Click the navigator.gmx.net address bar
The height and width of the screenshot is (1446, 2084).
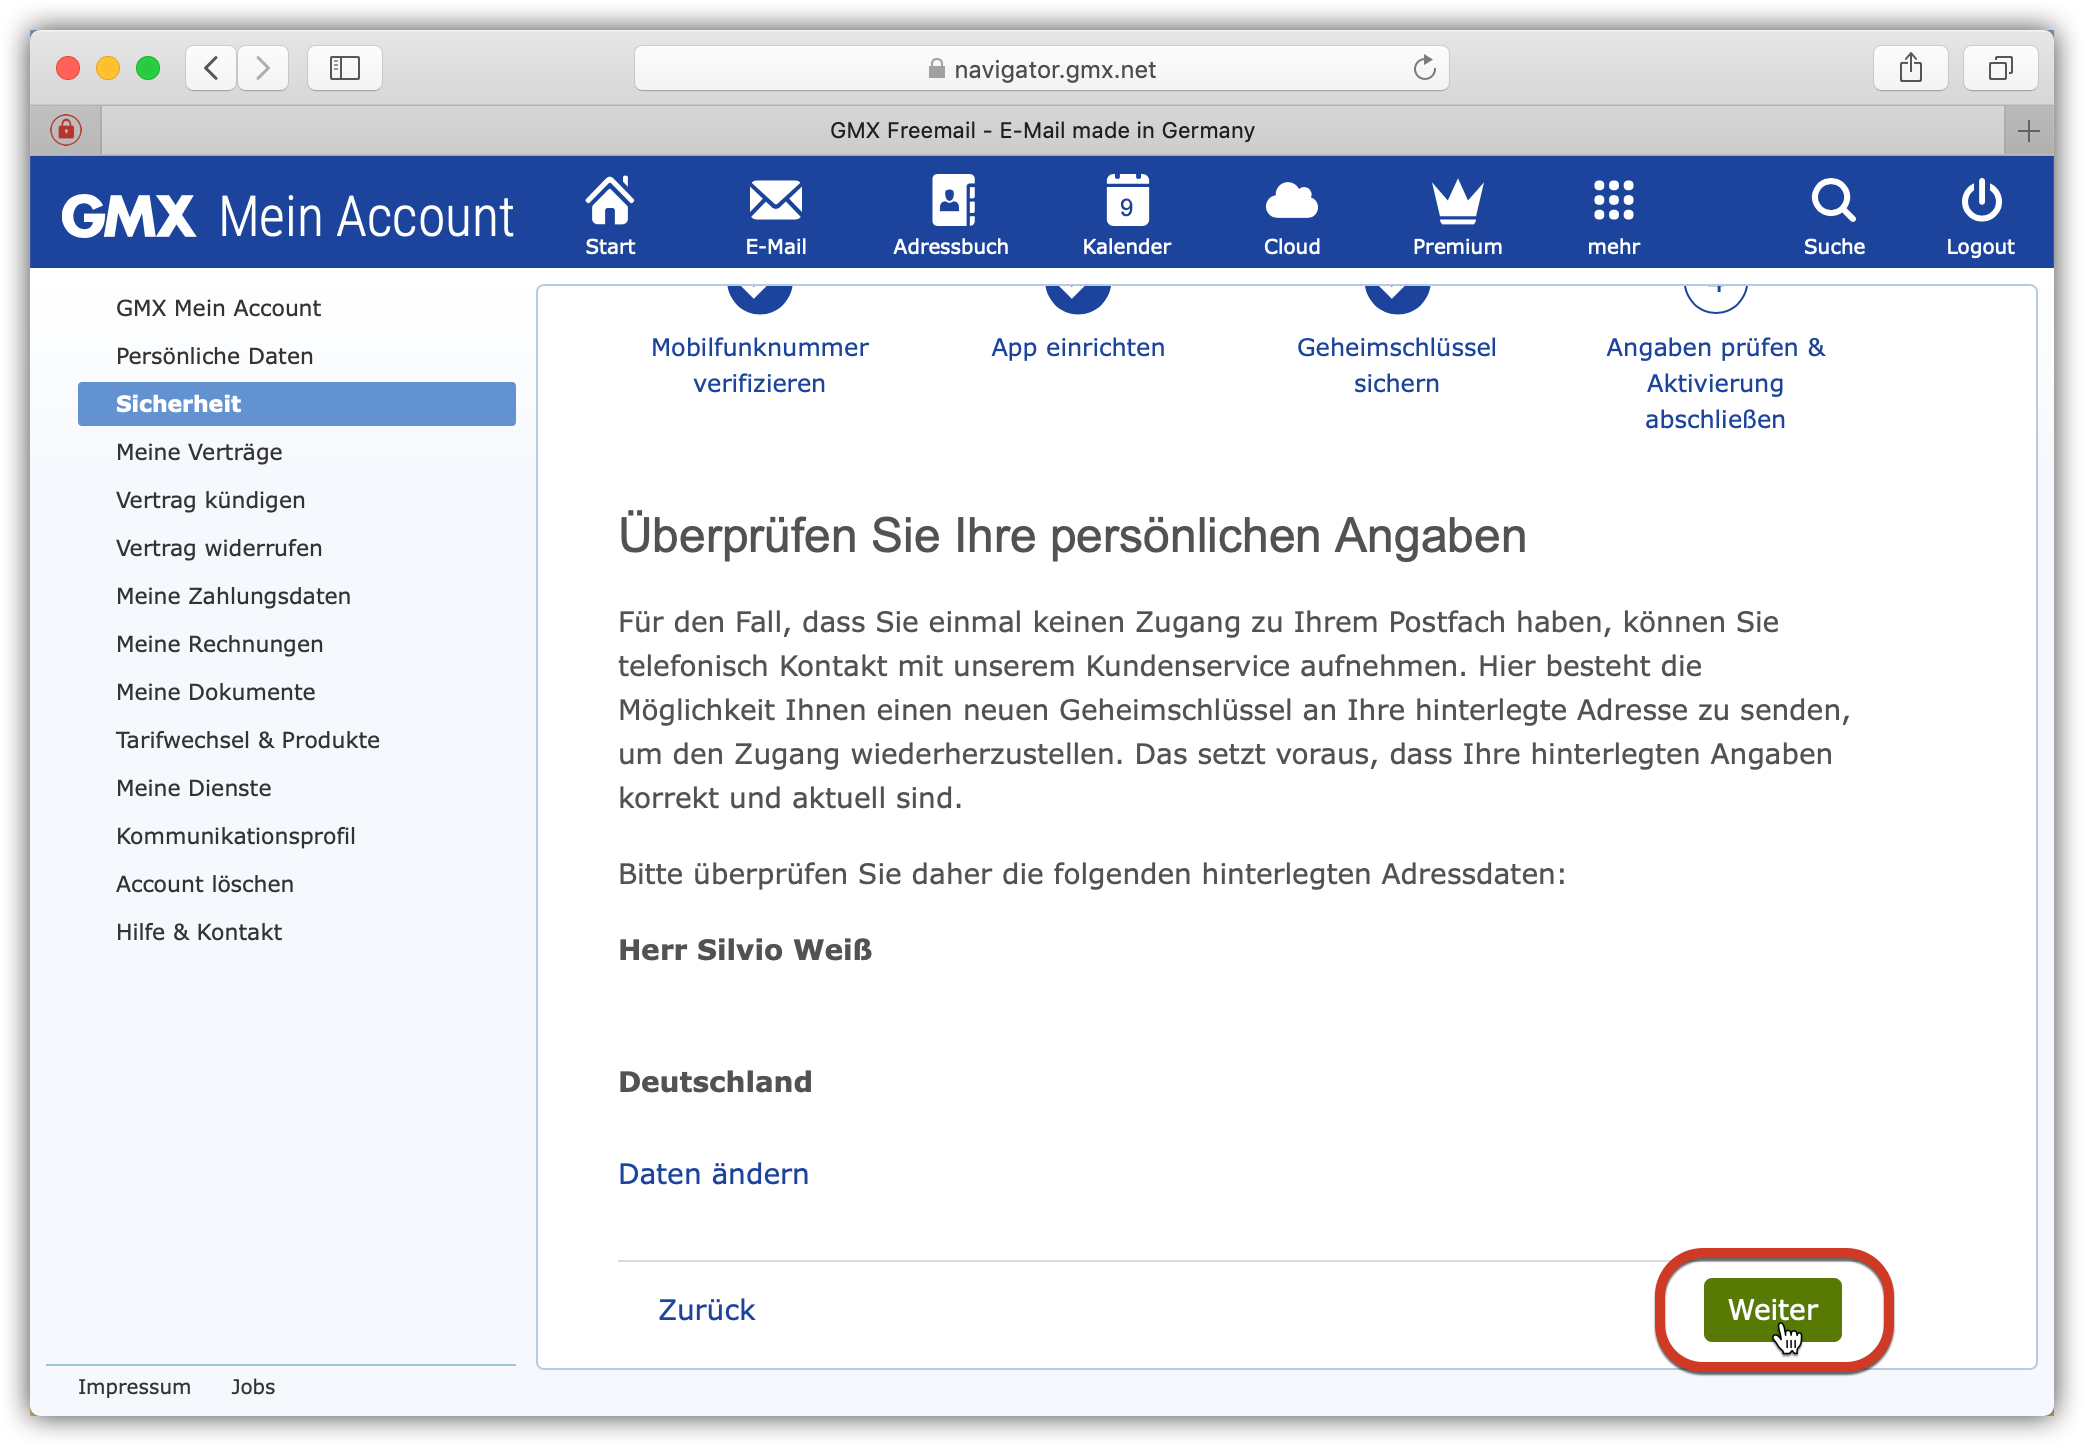tap(1042, 68)
